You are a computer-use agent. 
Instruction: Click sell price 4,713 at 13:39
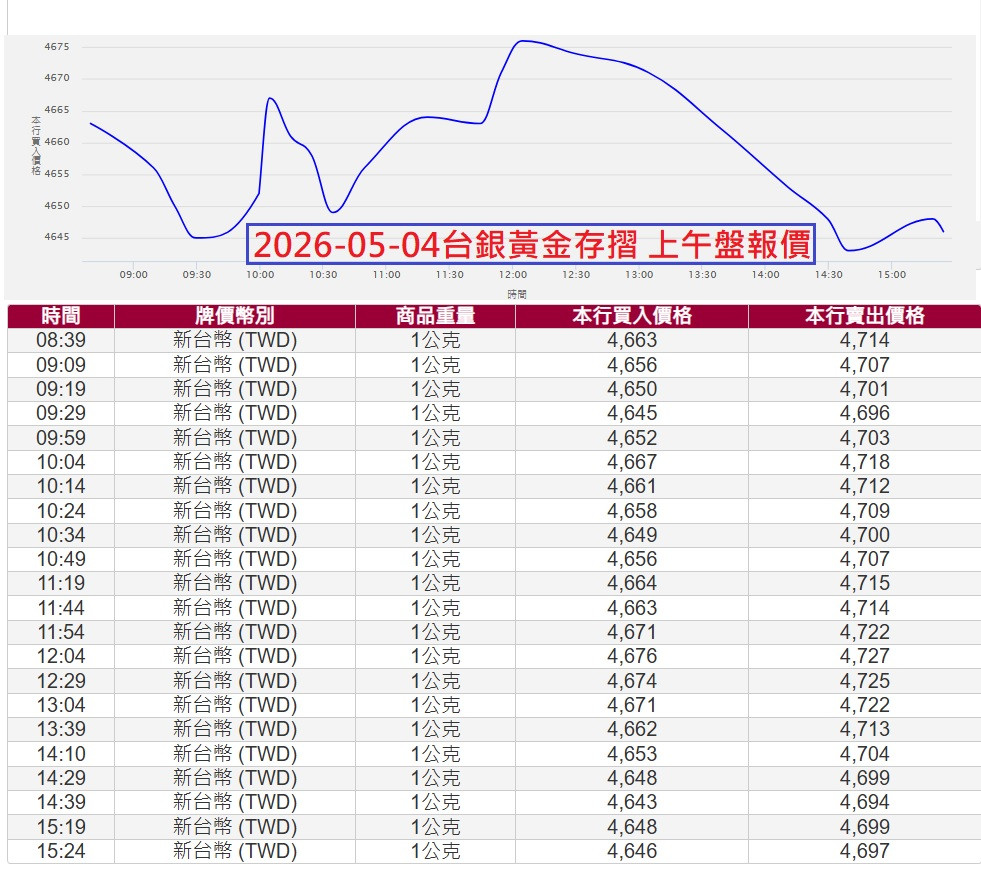click(x=865, y=729)
